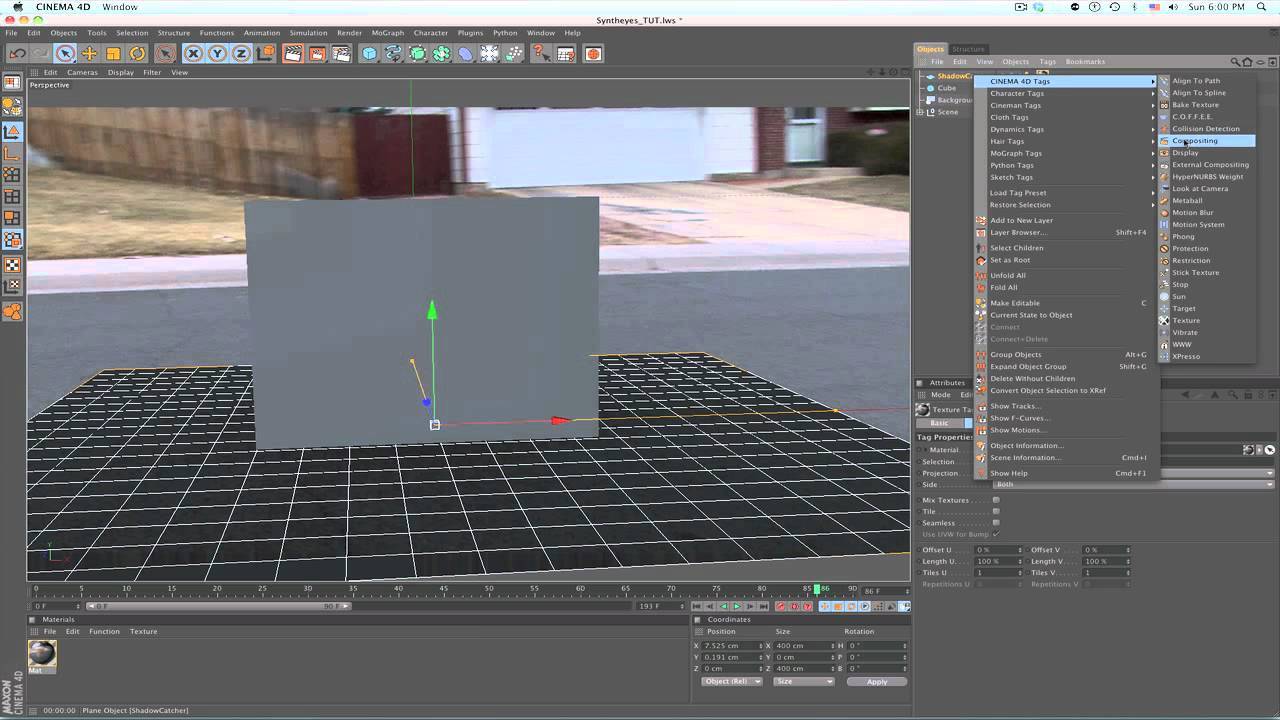
Task: Move the green timeline playhead marker
Action: click(817, 589)
